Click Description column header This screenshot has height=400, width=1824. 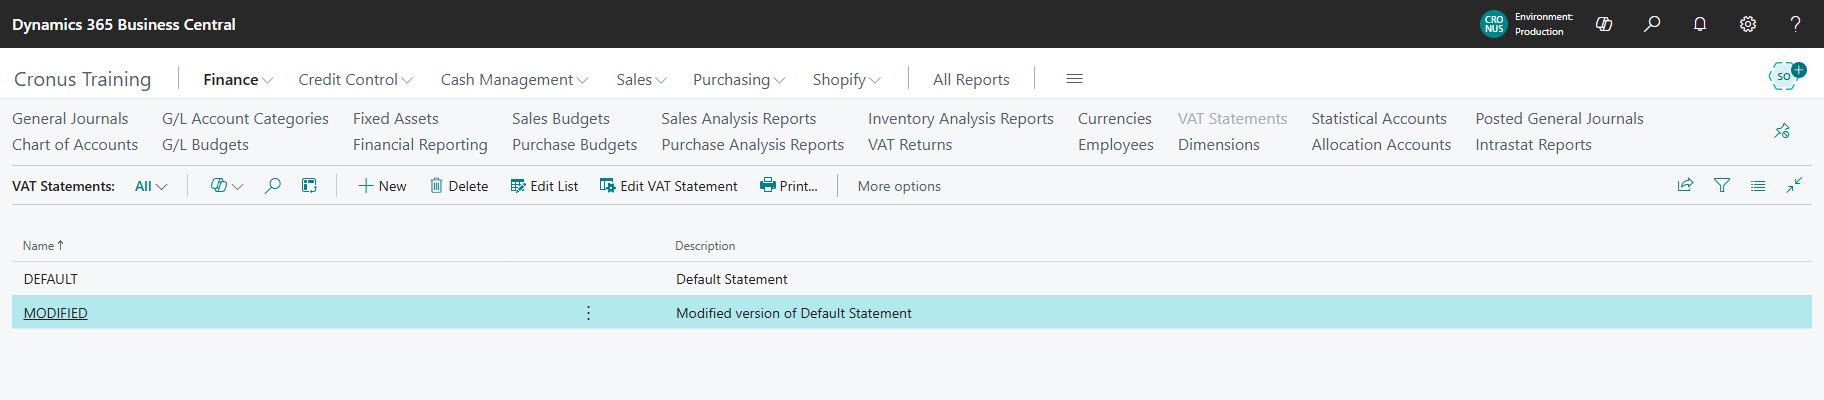click(705, 245)
